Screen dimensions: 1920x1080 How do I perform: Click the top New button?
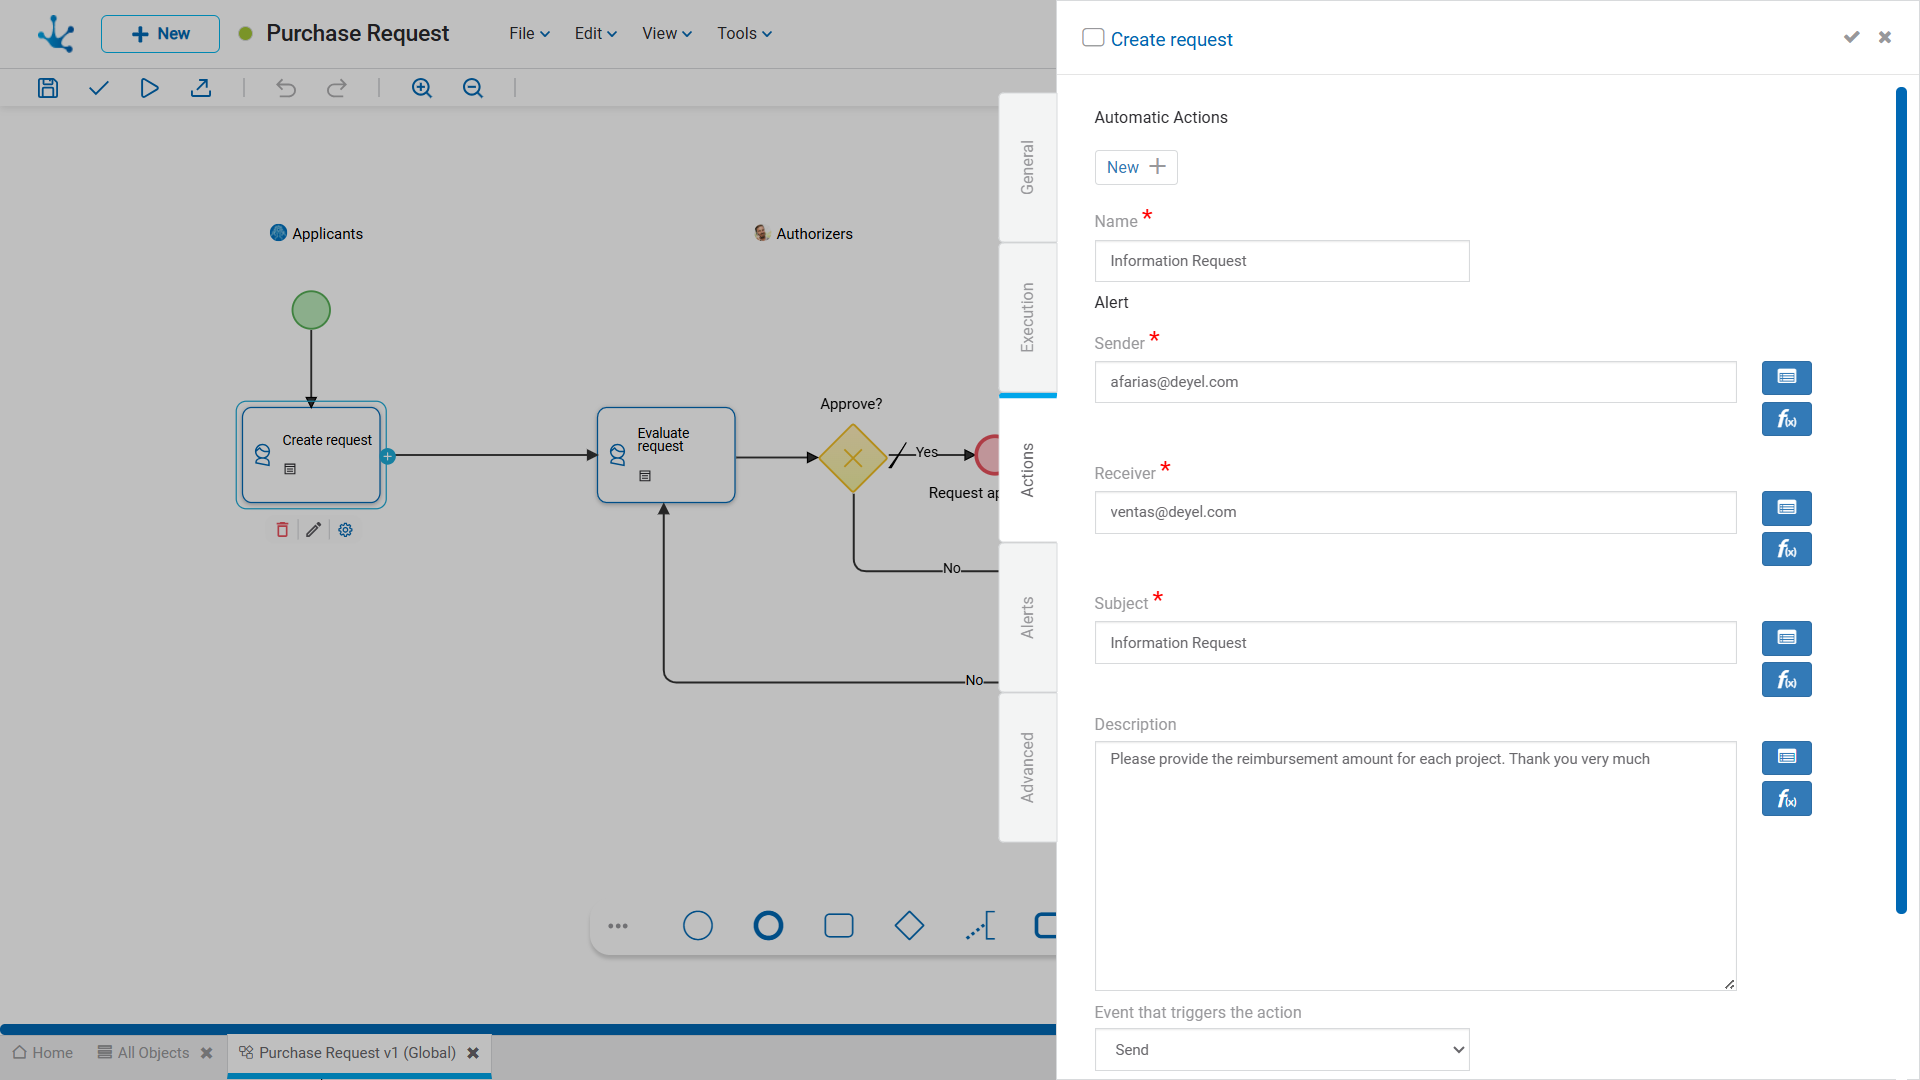click(x=160, y=33)
